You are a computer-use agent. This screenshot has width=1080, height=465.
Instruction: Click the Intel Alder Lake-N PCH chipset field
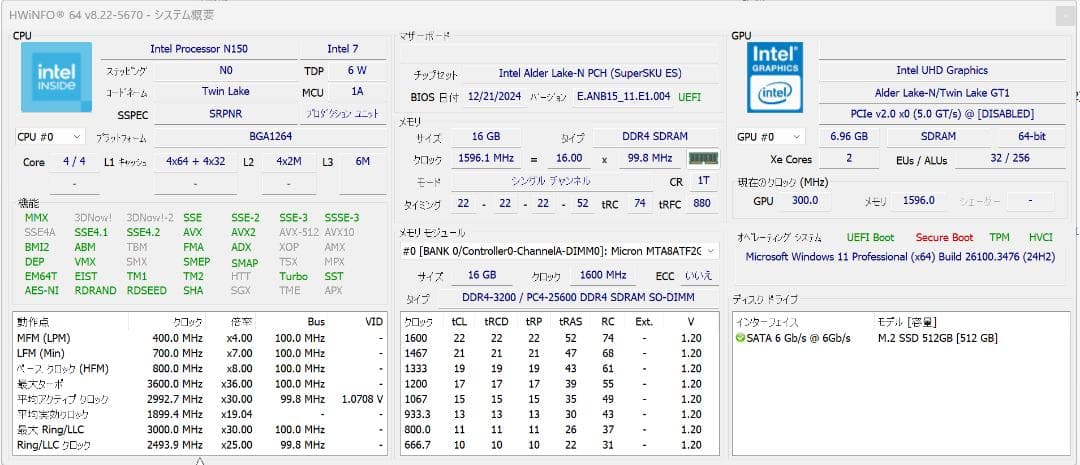(590, 74)
